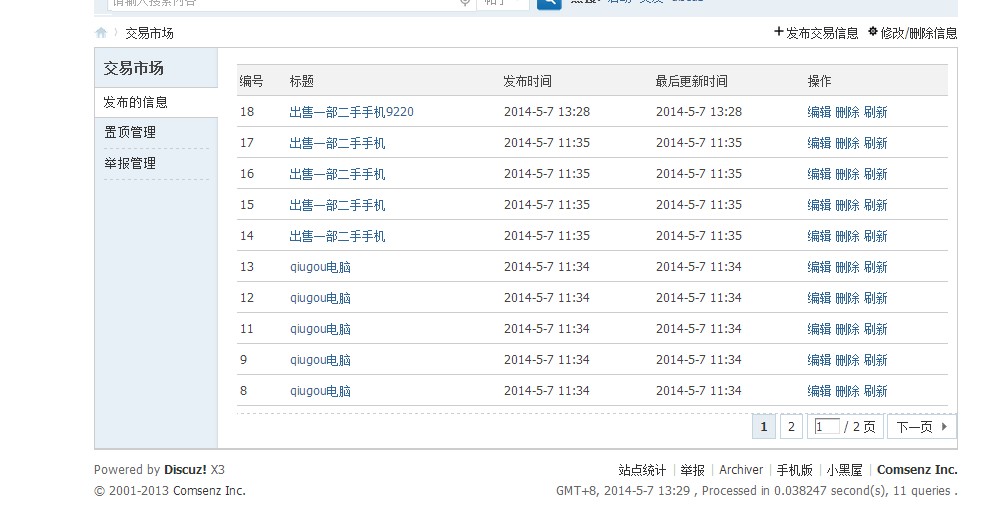
Task: Click 删除 for listing 12
Action: tap(848, 298)
